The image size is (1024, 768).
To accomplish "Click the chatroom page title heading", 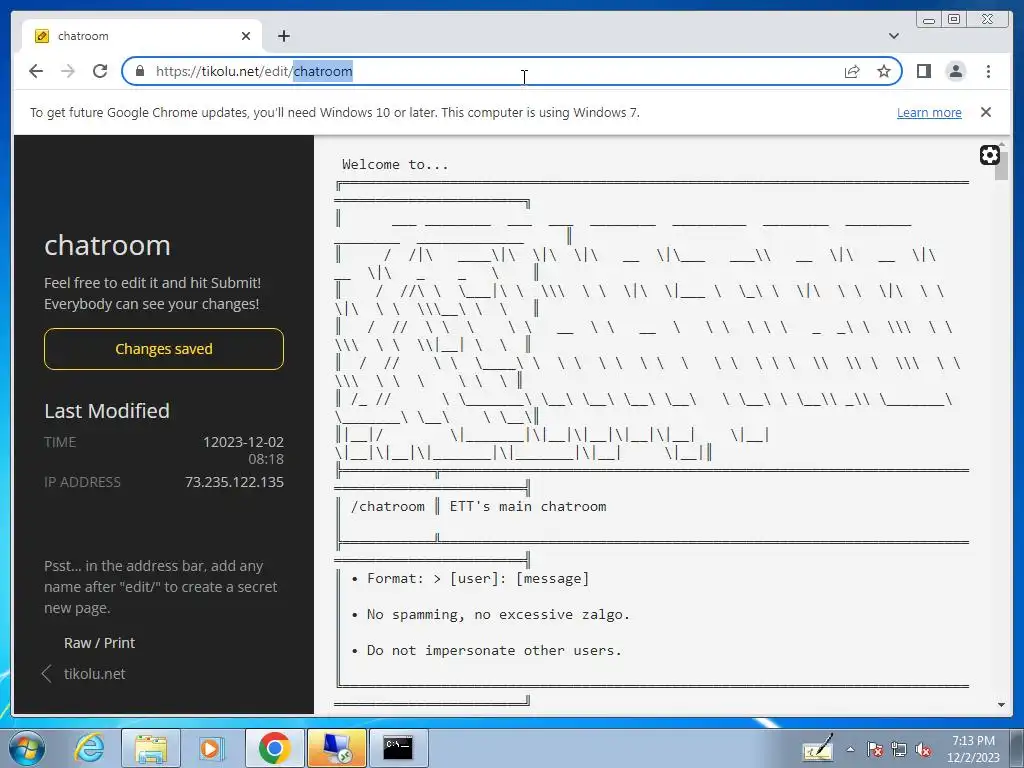I will (108, 246).
